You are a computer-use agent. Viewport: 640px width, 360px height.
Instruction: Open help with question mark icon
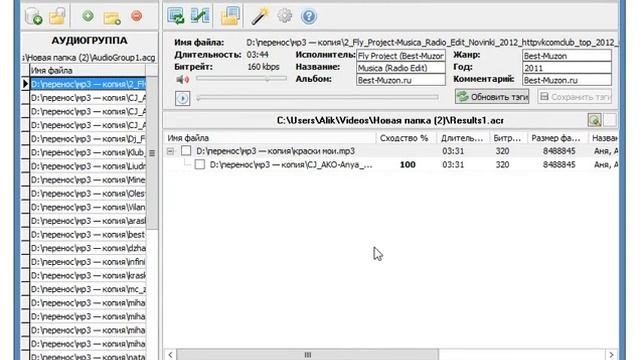309,16
